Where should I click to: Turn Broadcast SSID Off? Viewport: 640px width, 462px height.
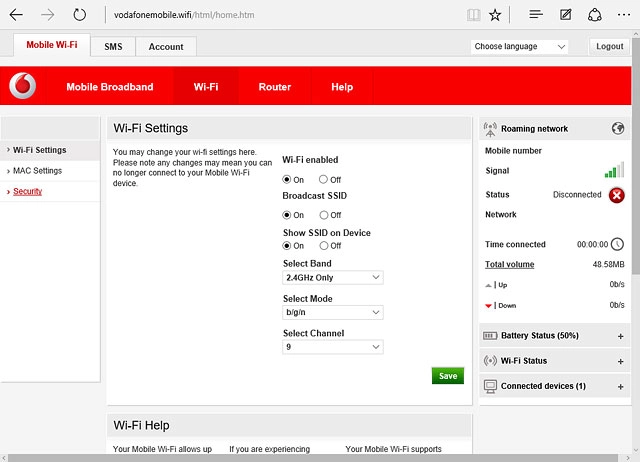(x=323, y=215)
